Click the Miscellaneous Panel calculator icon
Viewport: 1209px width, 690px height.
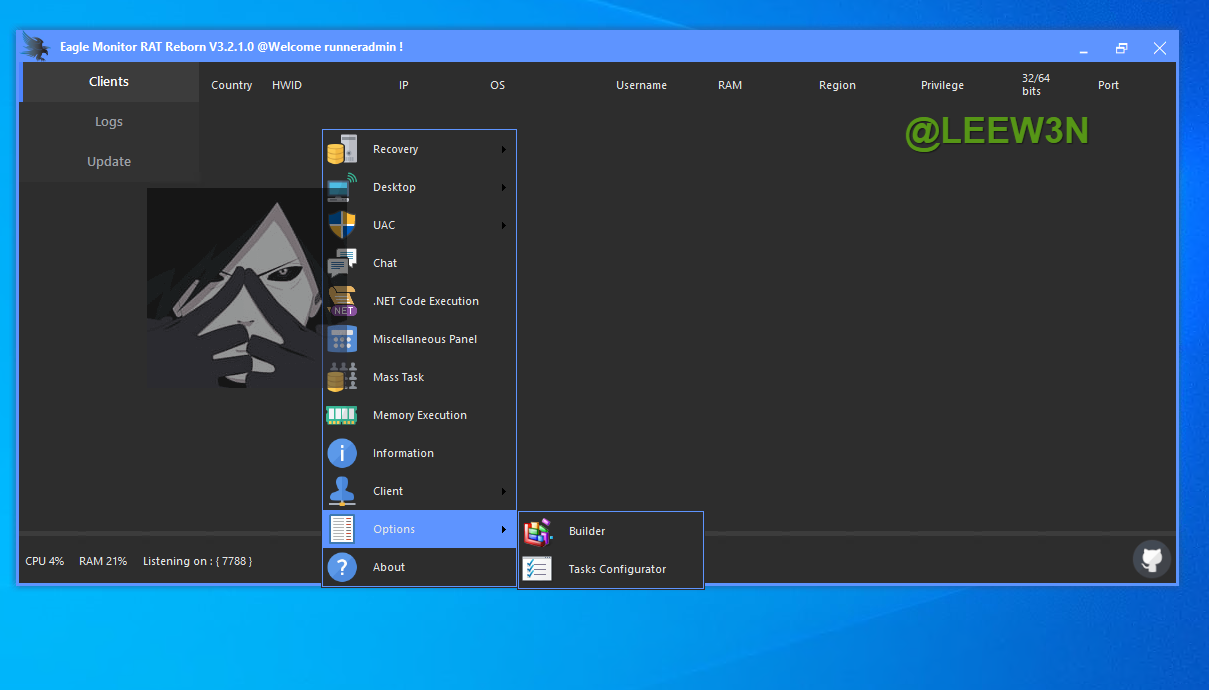click(x=342, y=339)
